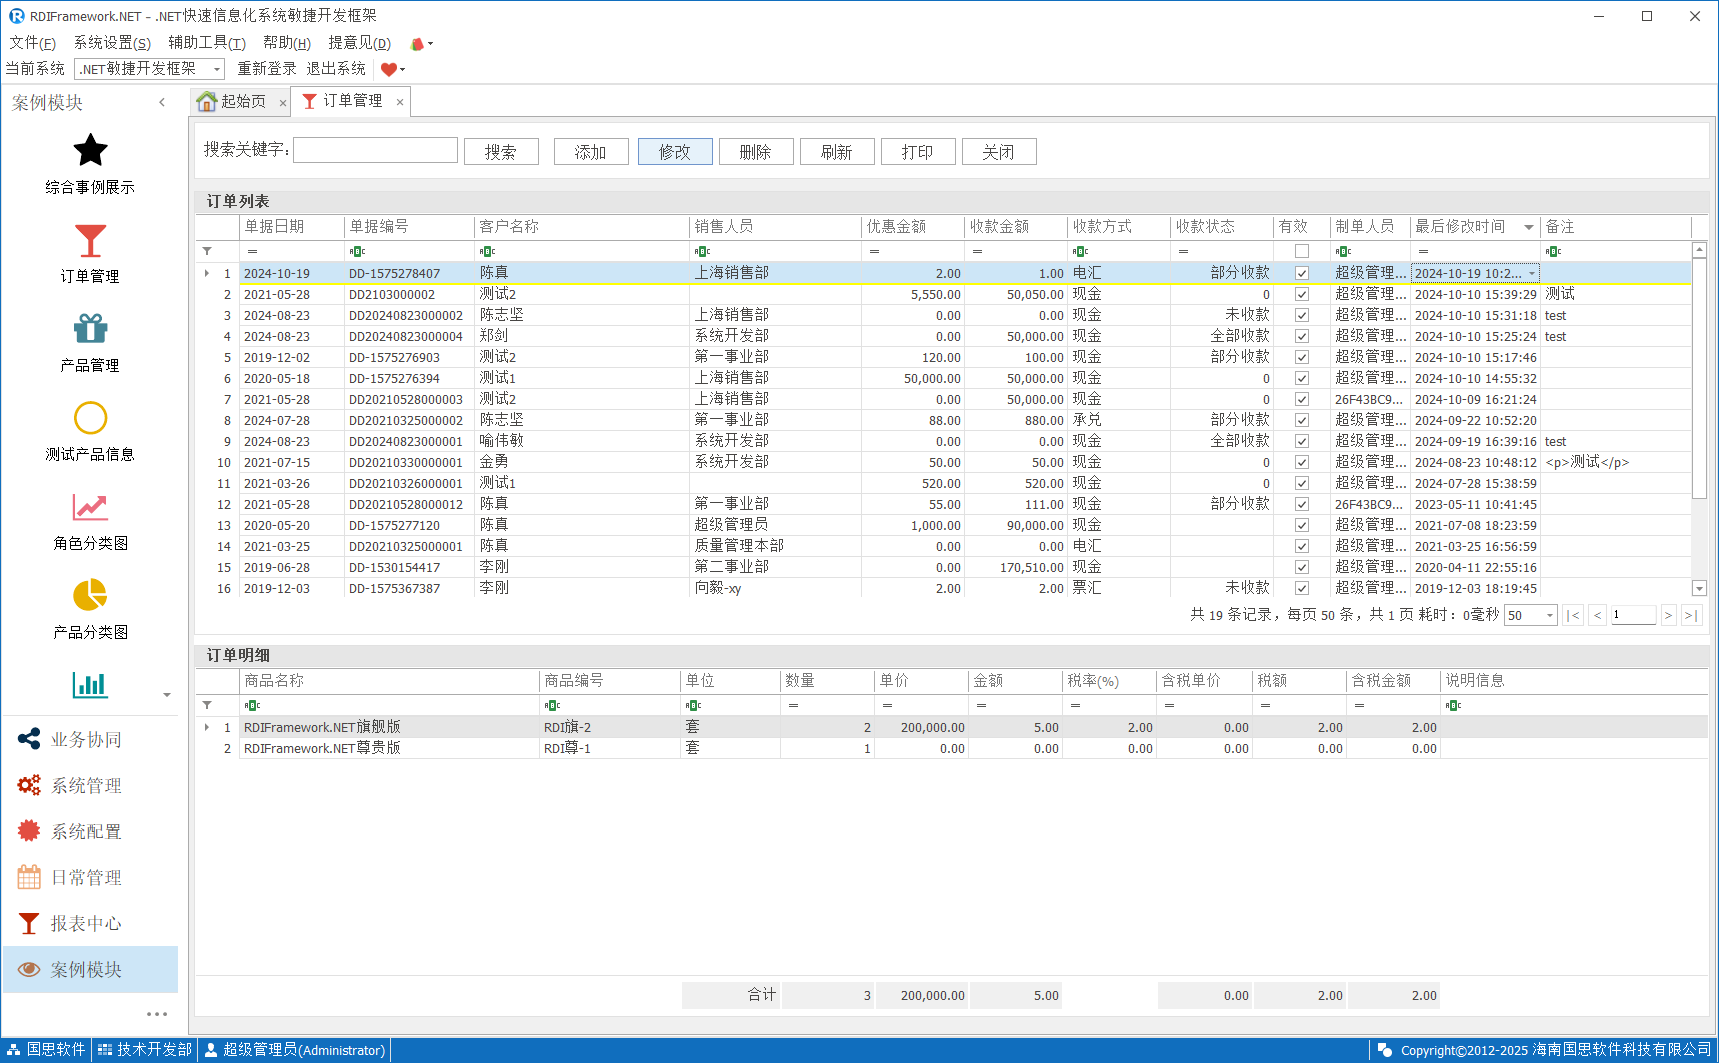Click the red heart toolbar icon
This screenshot has width=1719, height=1063.
[389, 69]
